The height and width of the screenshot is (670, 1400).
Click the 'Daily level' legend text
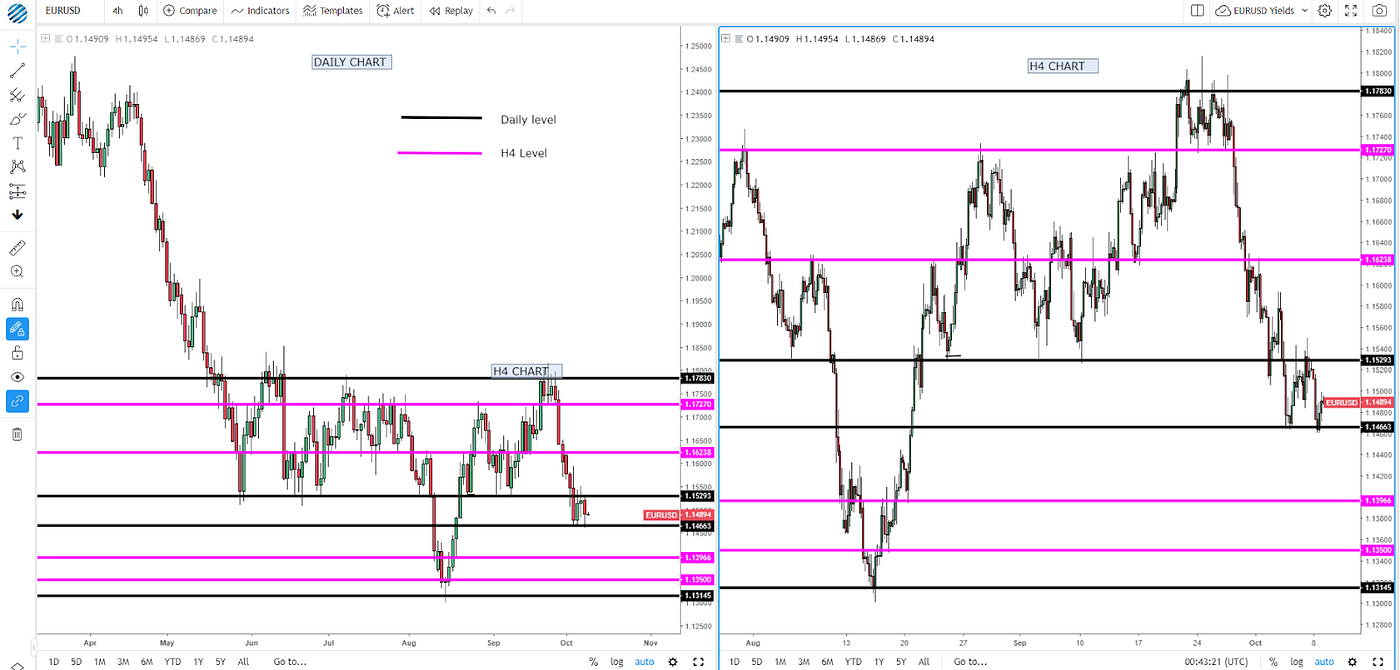pos(528,120)
